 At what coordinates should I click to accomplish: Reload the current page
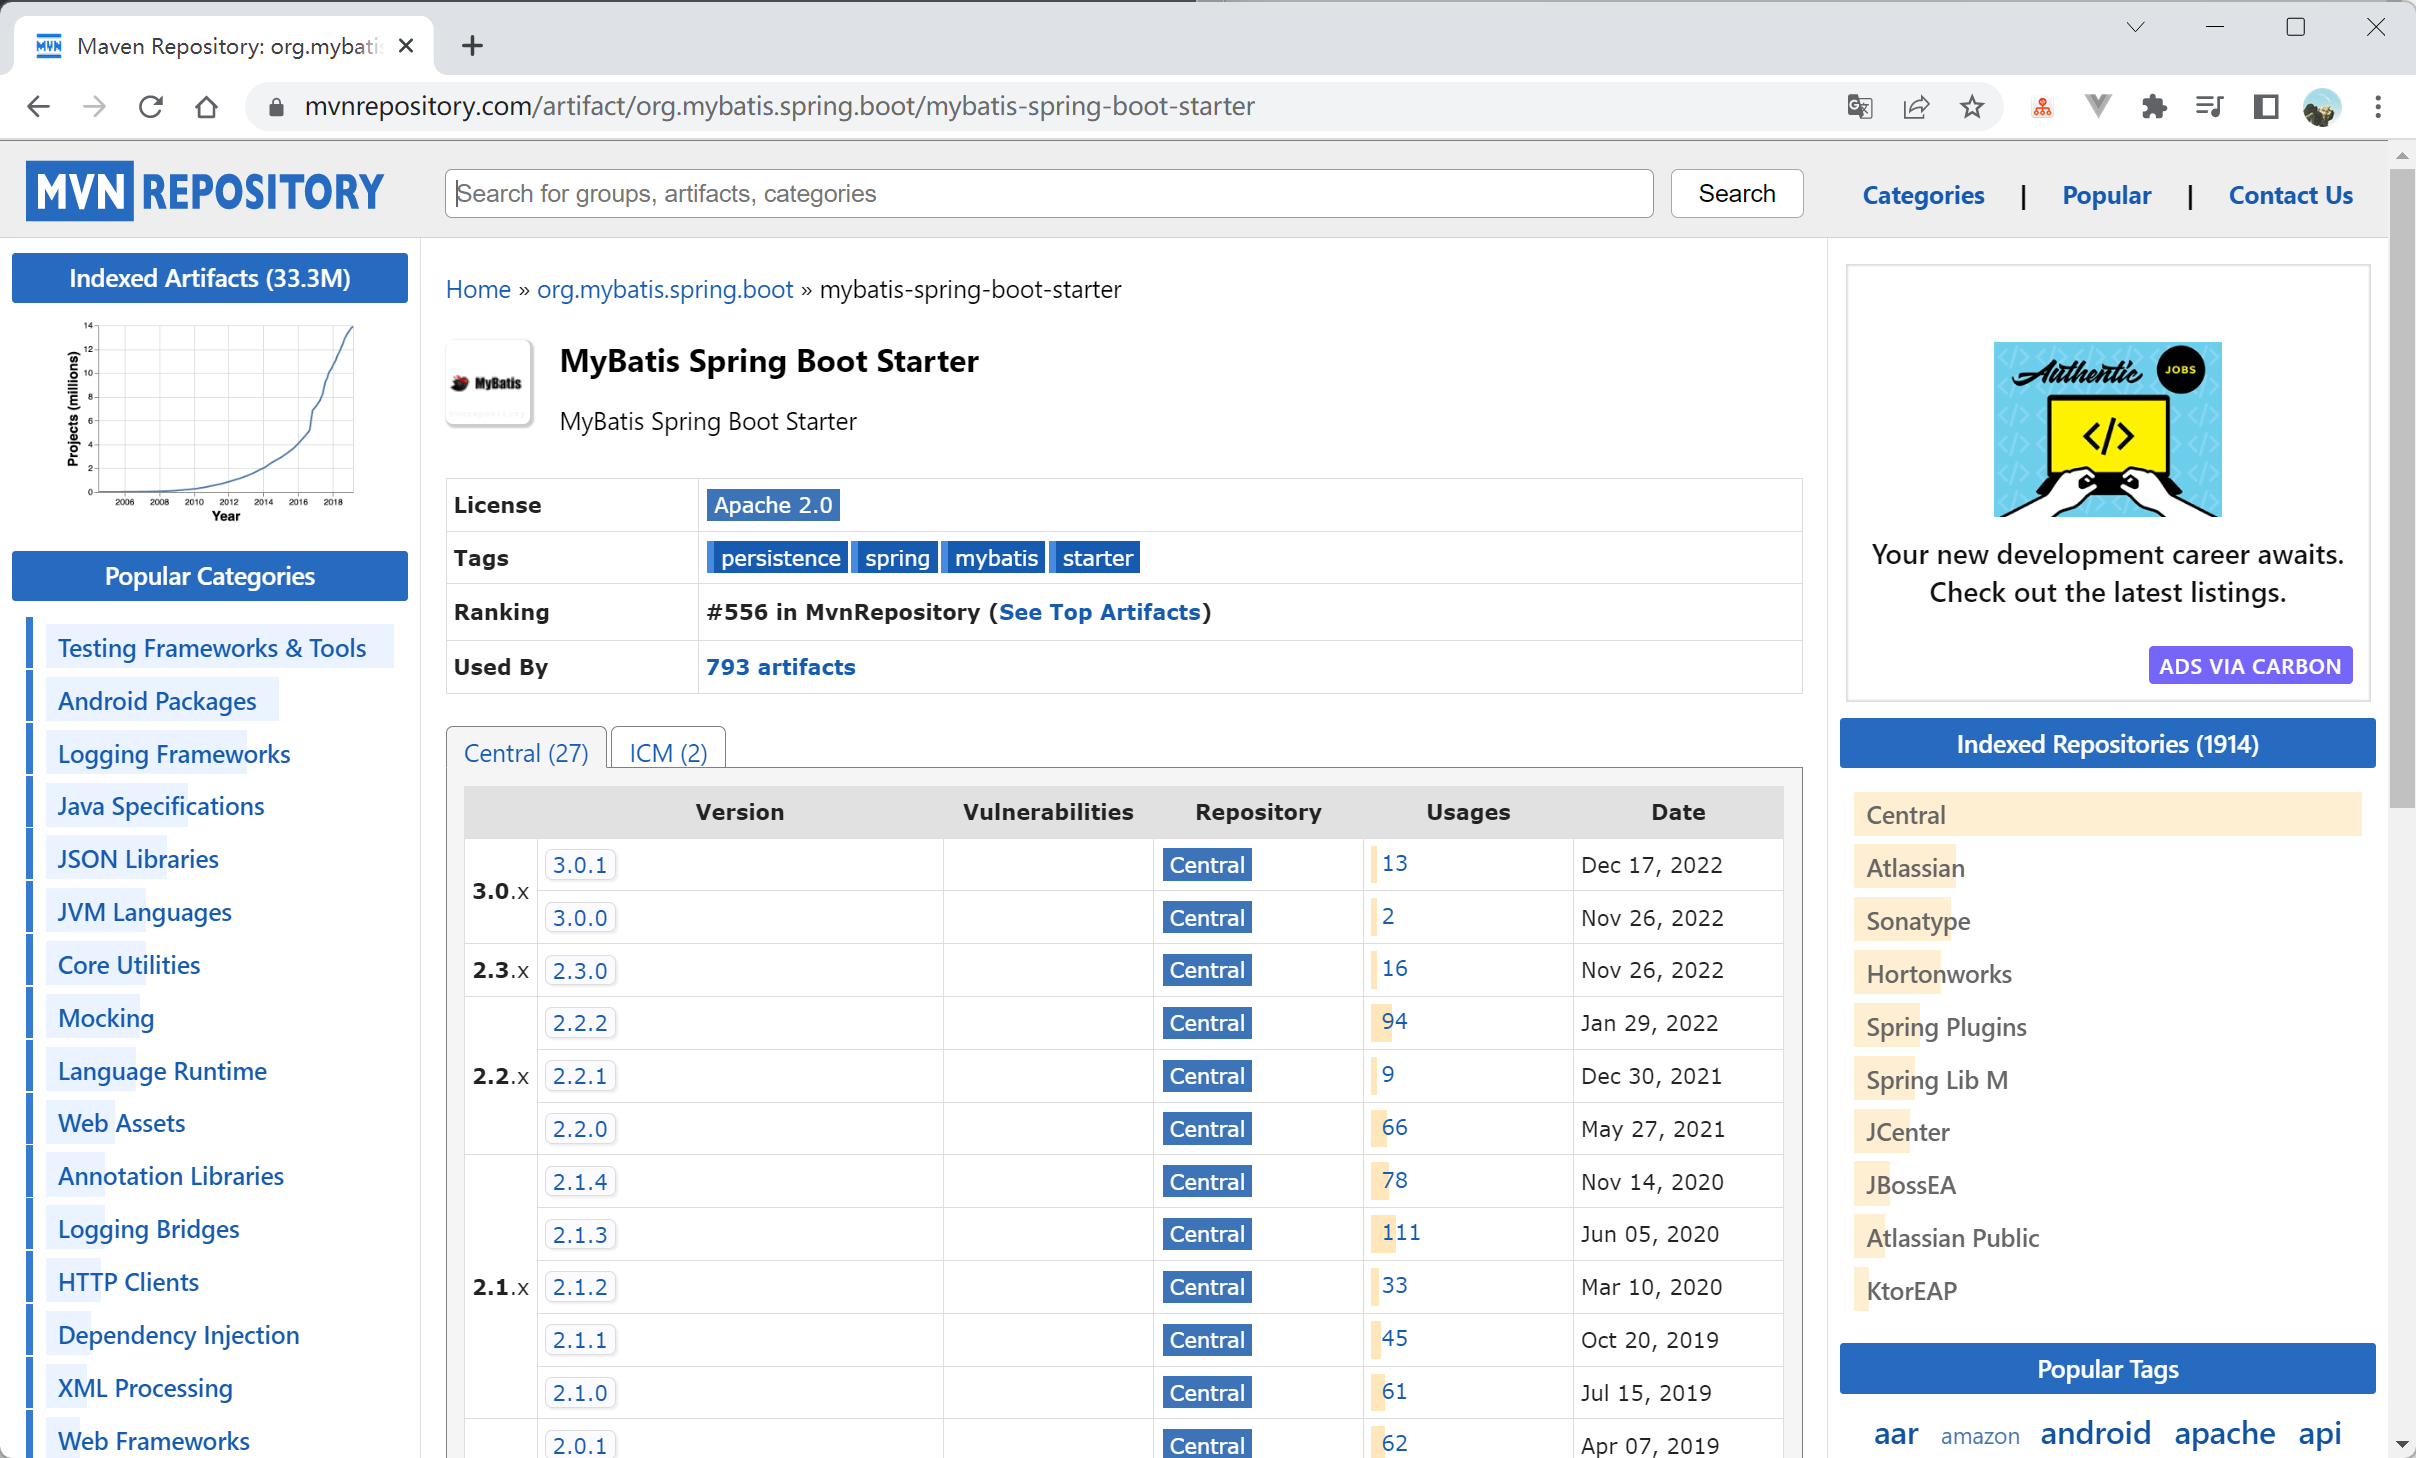[x=150, y=106]
